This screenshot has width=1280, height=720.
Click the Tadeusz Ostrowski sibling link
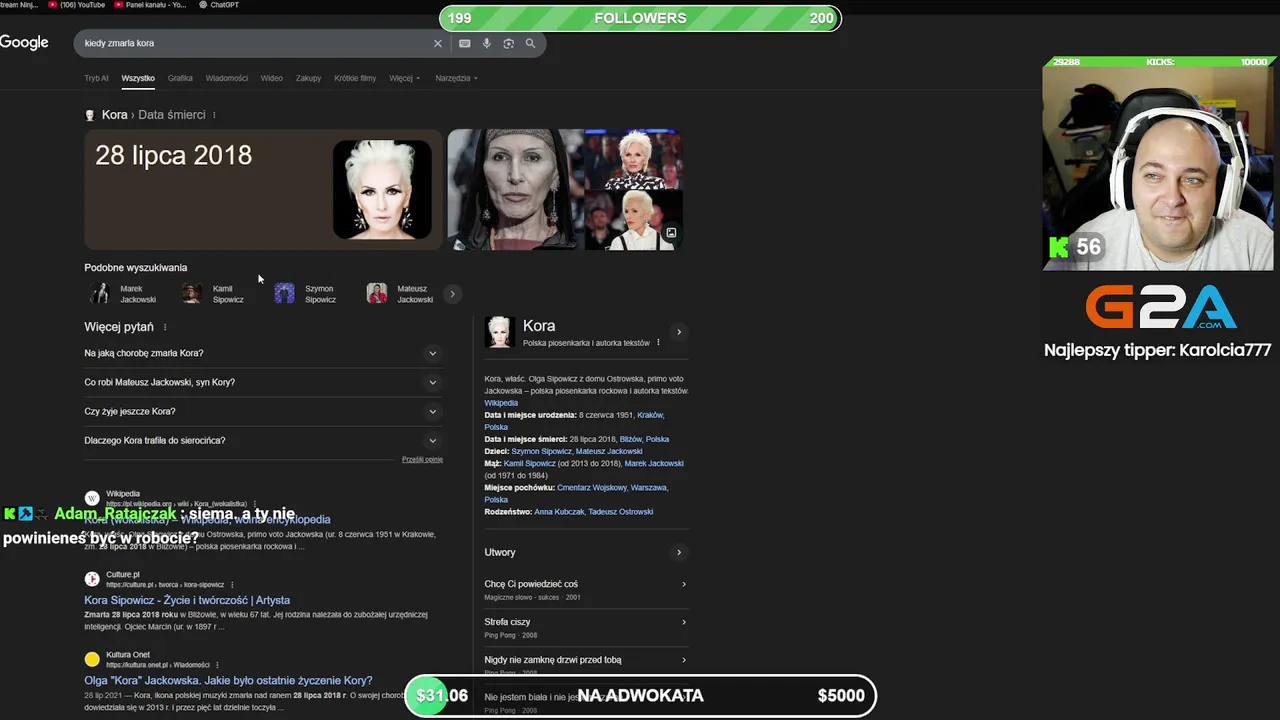tap(620, 512)
